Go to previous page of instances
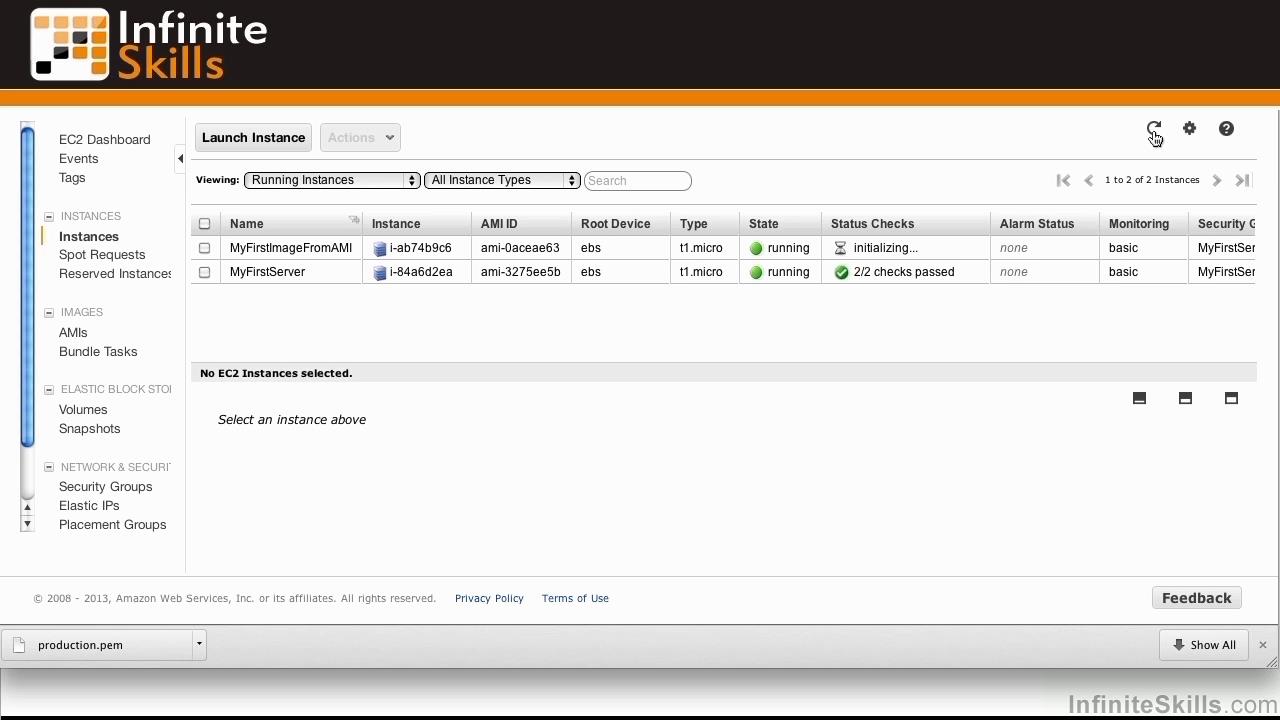 click(1089, 180)
